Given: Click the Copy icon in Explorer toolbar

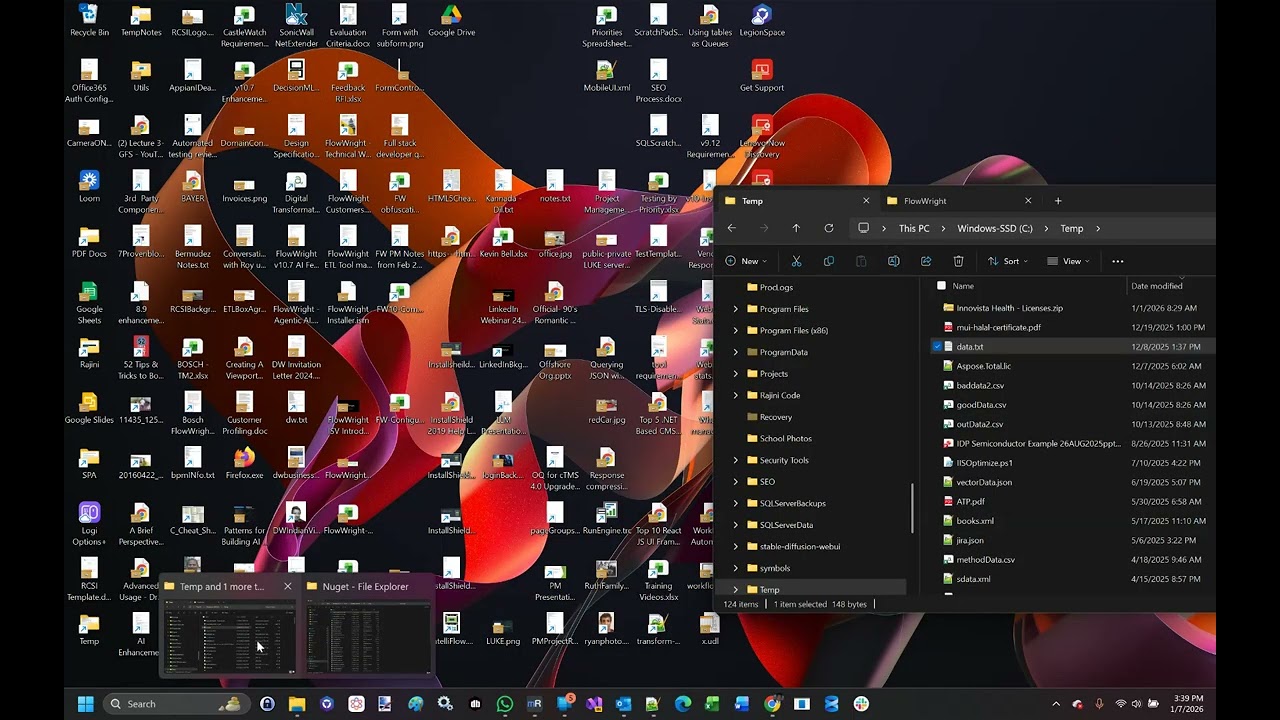Looking at the screenshot, I should tap(828, 261).
